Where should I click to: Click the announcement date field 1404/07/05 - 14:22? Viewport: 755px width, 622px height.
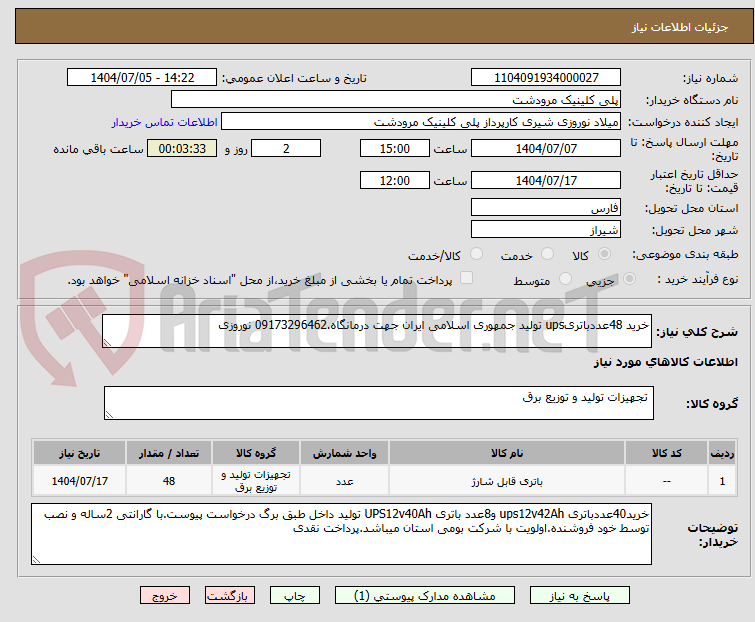pos(142,78)
